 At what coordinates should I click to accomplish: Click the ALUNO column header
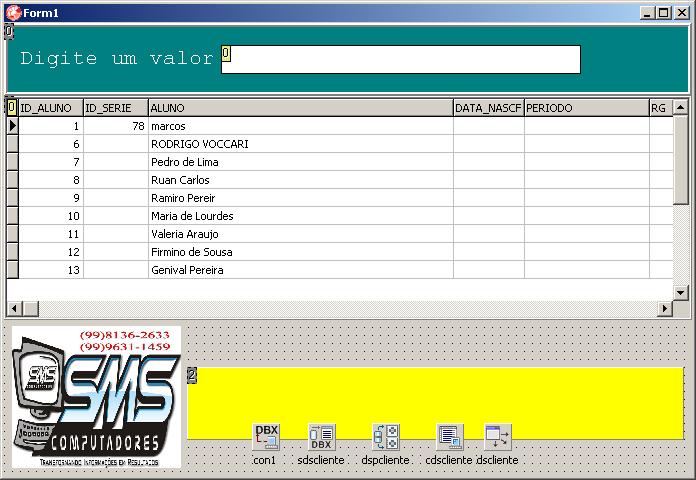[x=300, y=108]
